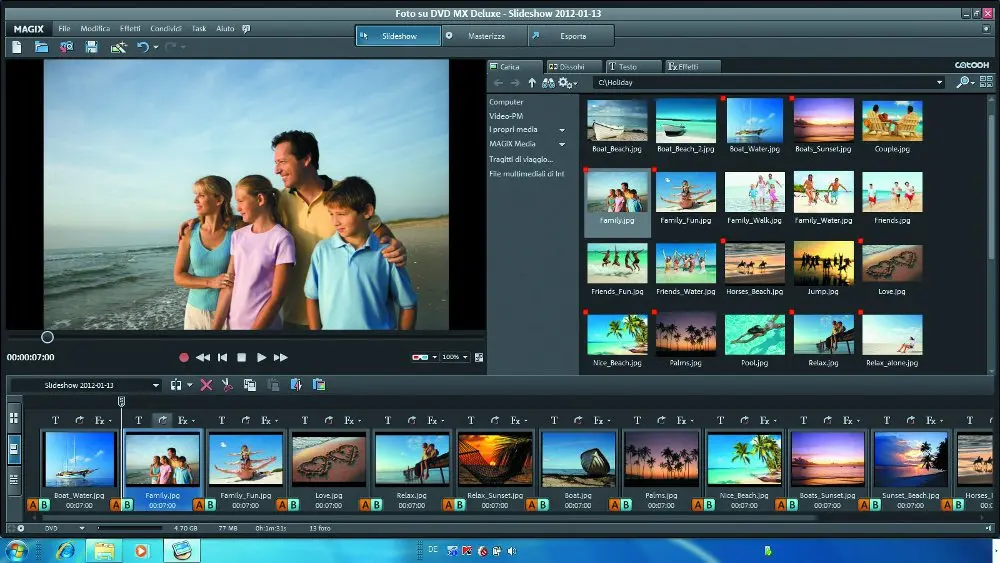Click the playhead marker above the timeline
Image resolution: width=1000 pixels, height=563 pixels.
click(x=121, y=401)
